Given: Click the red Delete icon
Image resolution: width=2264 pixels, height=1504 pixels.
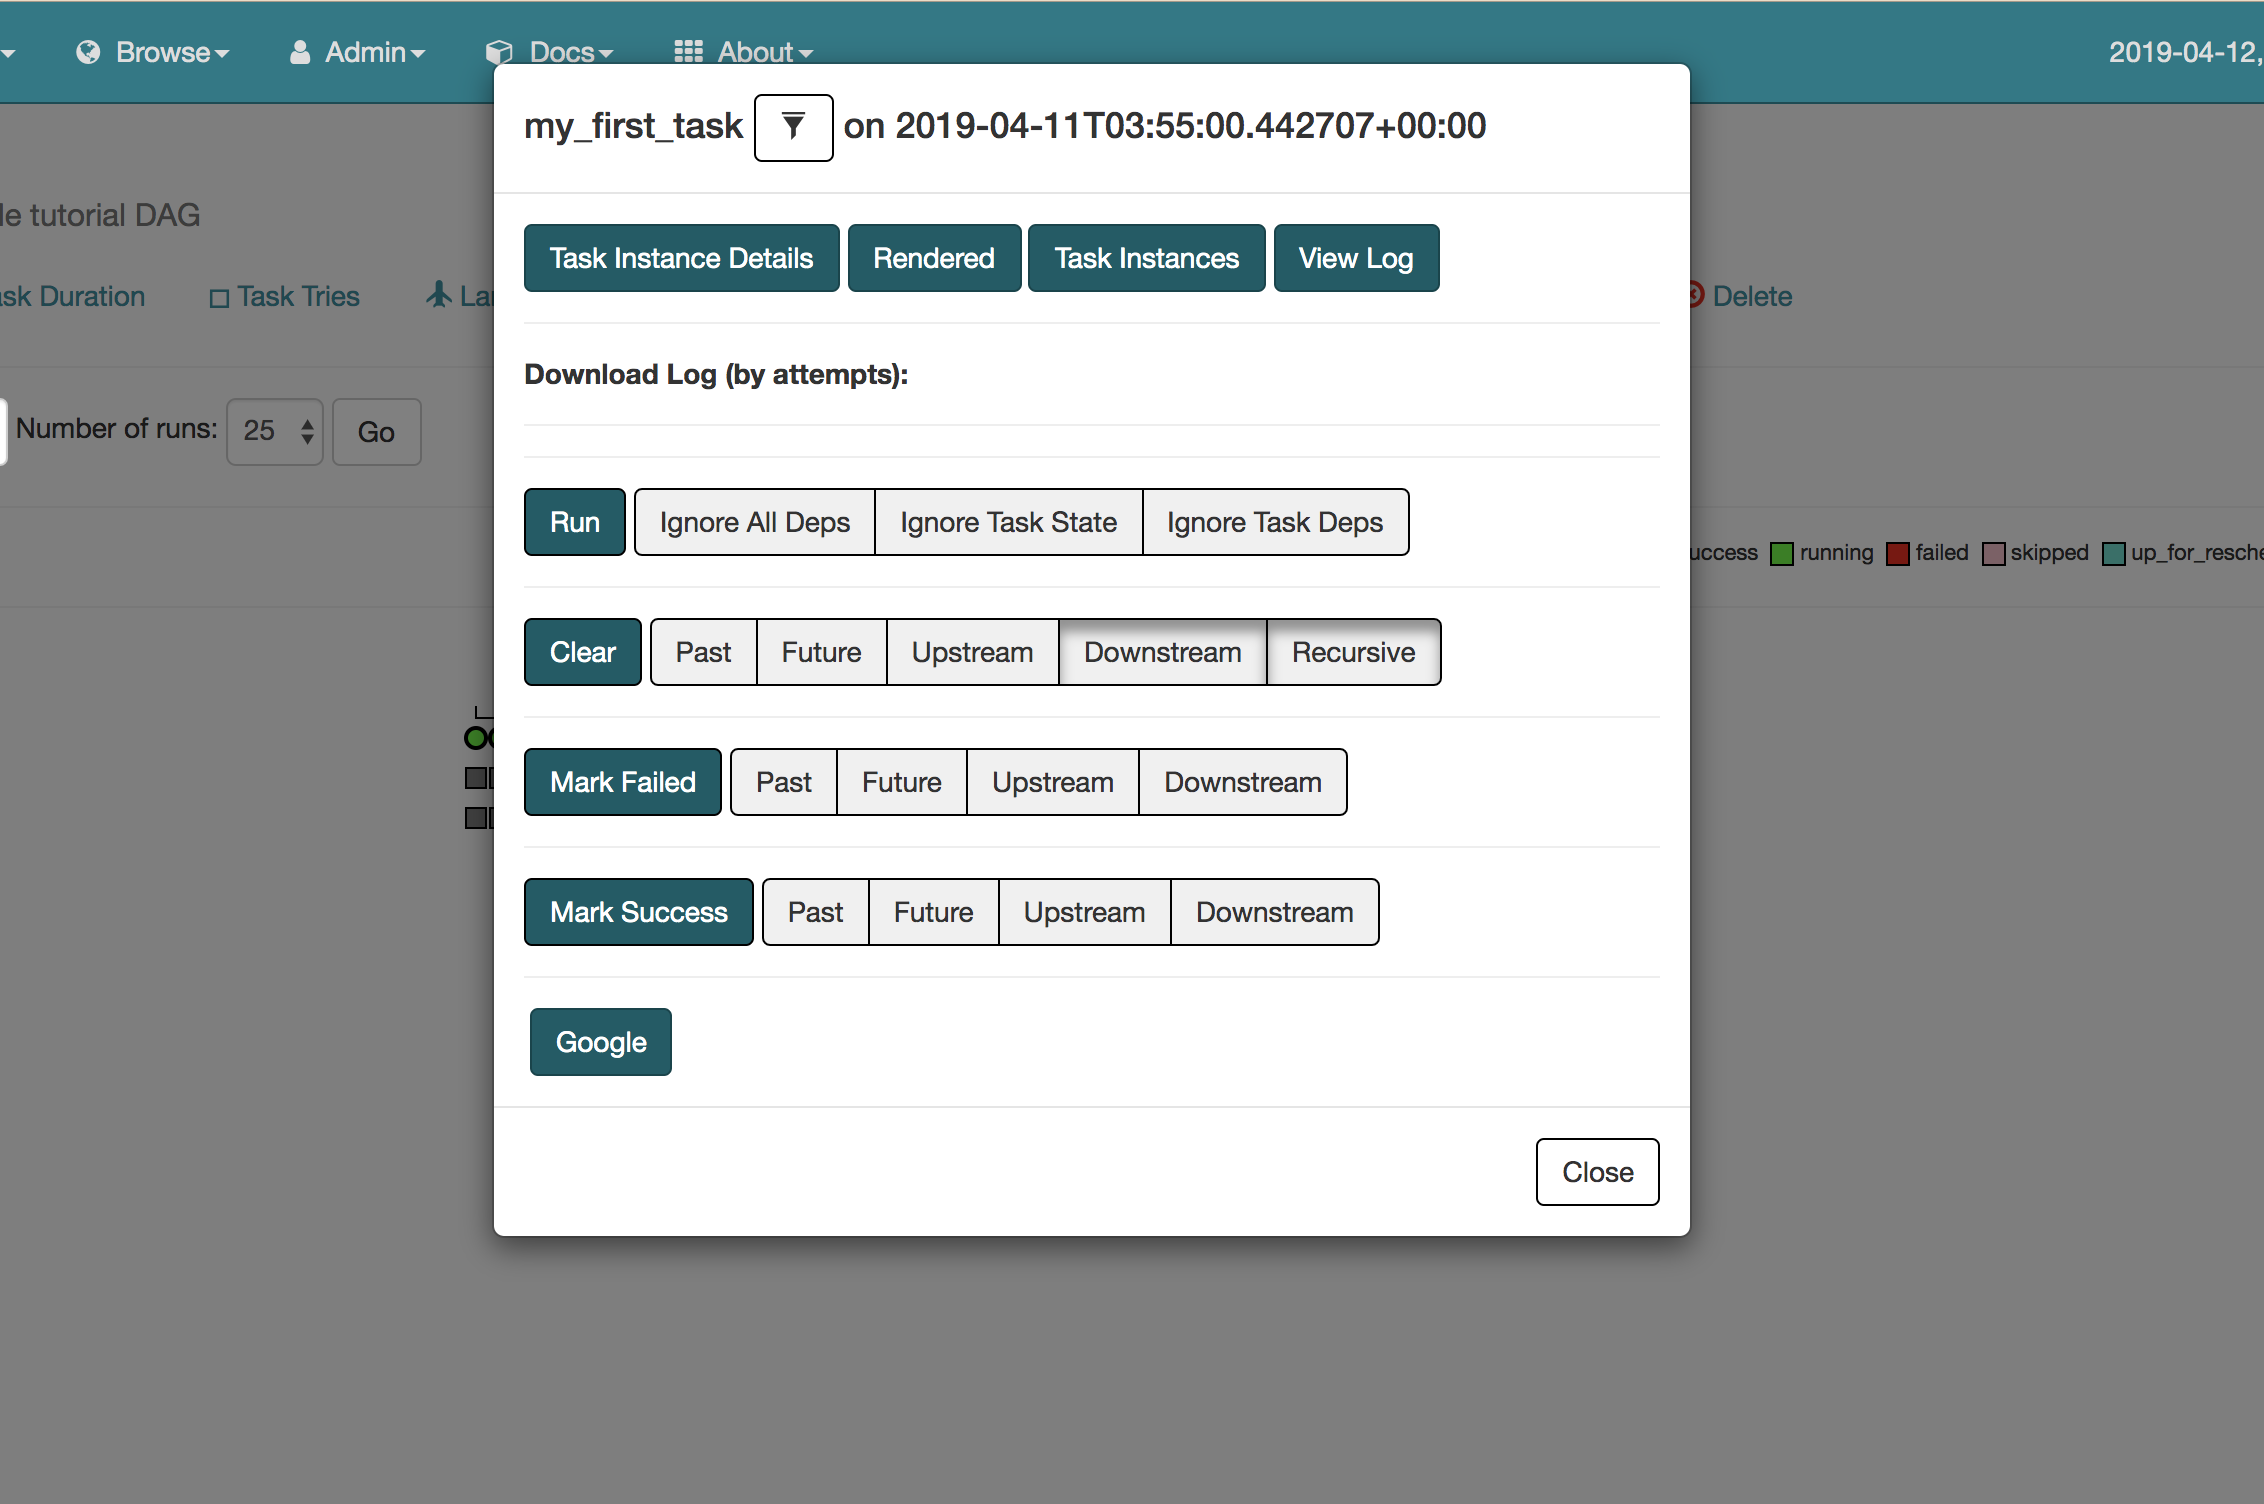Looking at the screenshot, I should [x=1696, y=295].
